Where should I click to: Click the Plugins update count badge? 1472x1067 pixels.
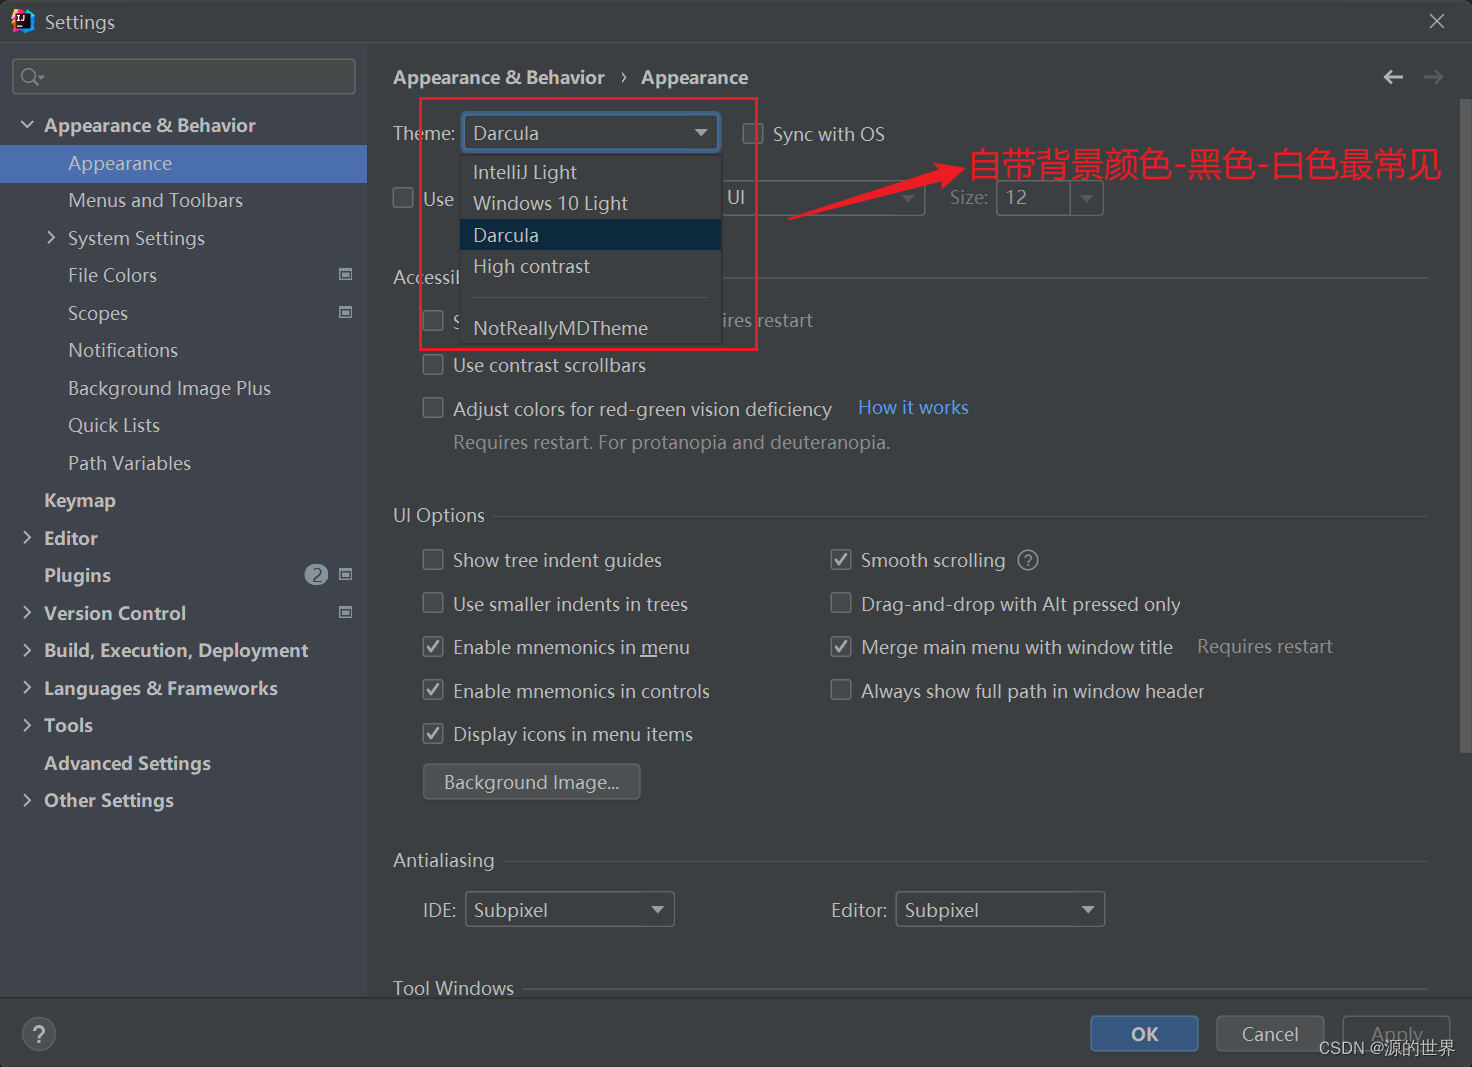316,575
